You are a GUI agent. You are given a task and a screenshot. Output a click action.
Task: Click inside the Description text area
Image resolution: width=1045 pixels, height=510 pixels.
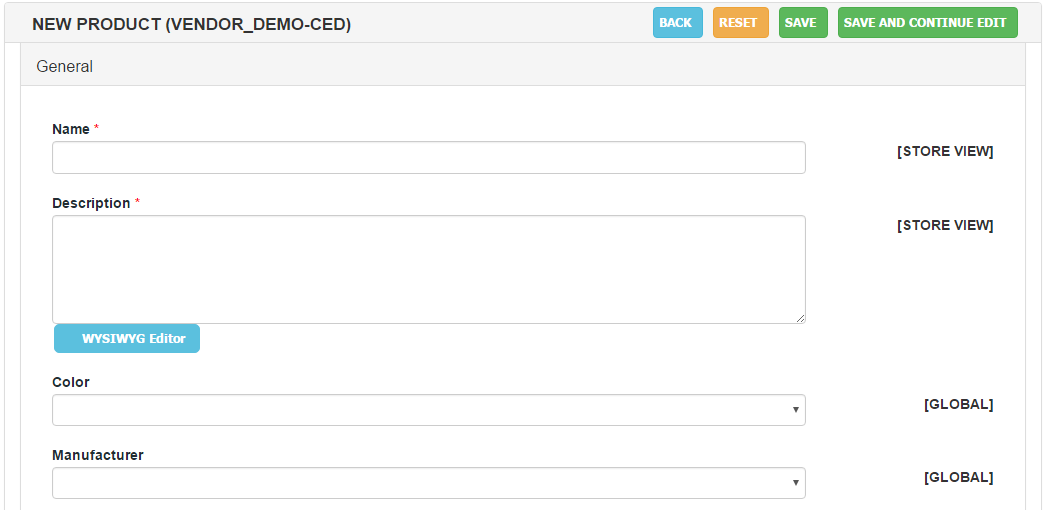pos(429,269)
